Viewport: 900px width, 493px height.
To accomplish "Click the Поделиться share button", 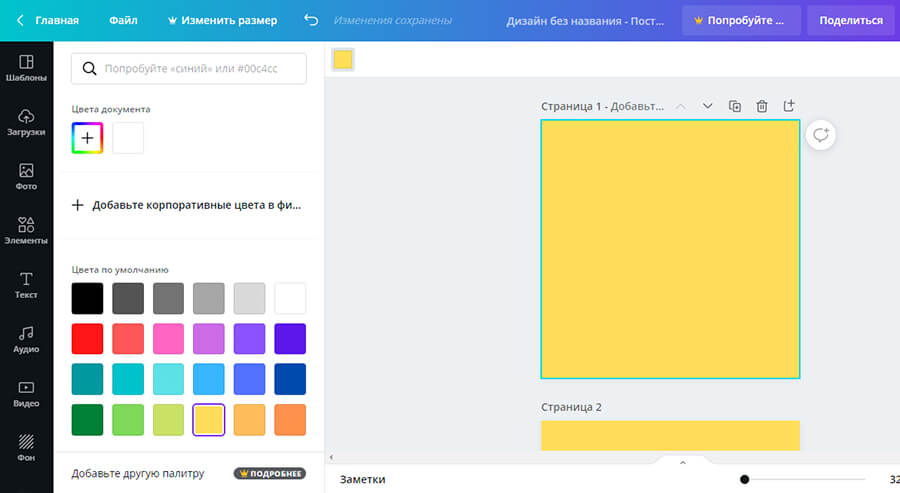I will tap(850, 20).
